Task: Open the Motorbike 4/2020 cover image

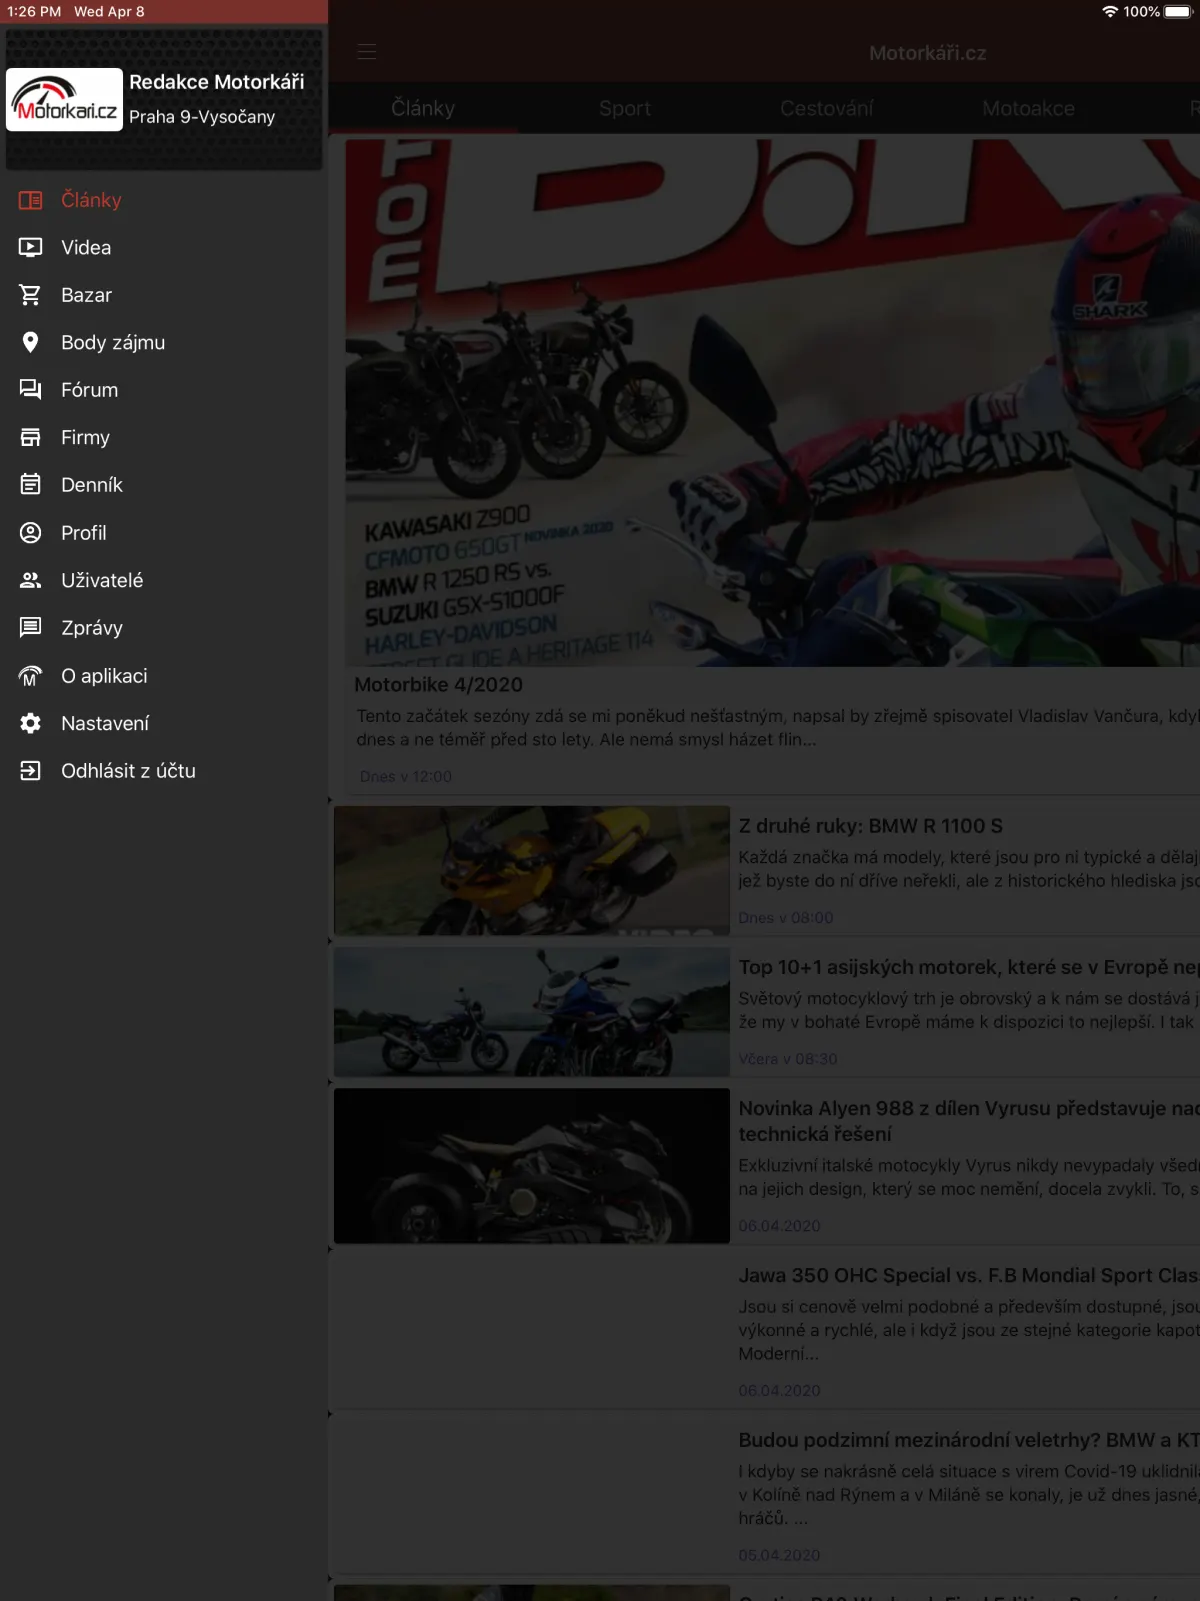Action: tap(772, 402)
